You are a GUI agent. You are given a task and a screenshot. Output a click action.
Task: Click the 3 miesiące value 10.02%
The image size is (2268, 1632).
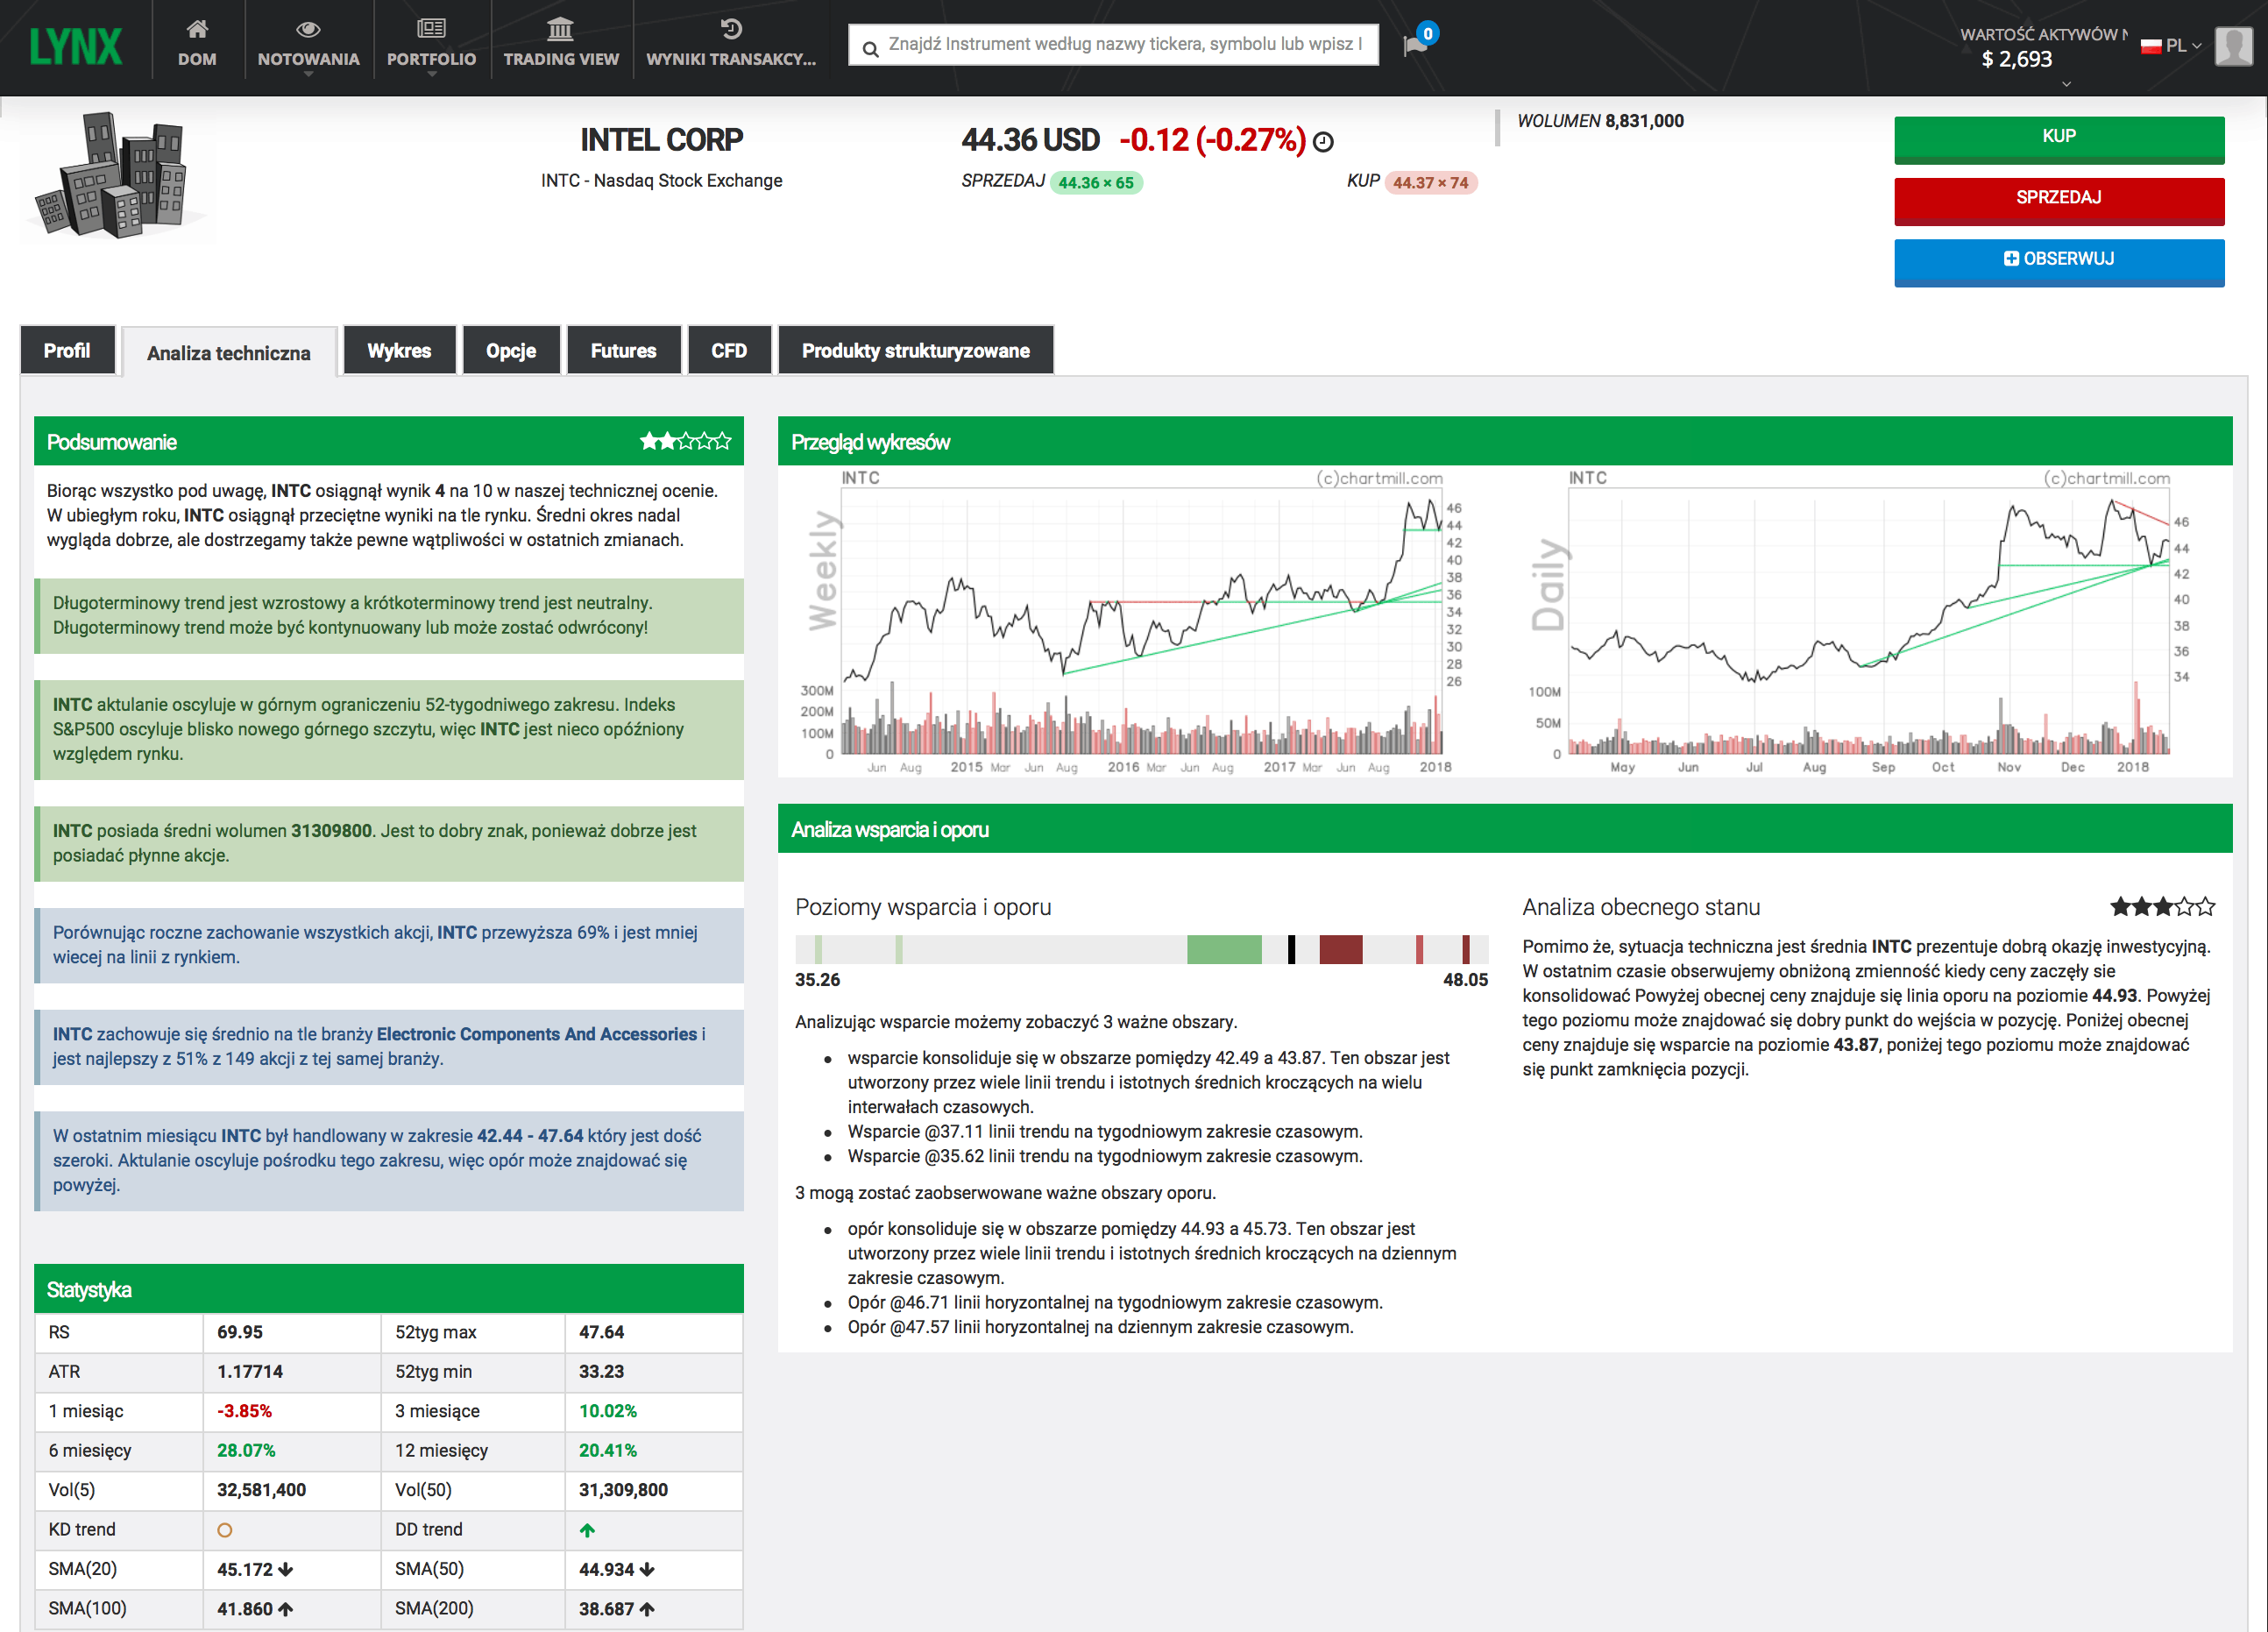[x=608, y=1411]
